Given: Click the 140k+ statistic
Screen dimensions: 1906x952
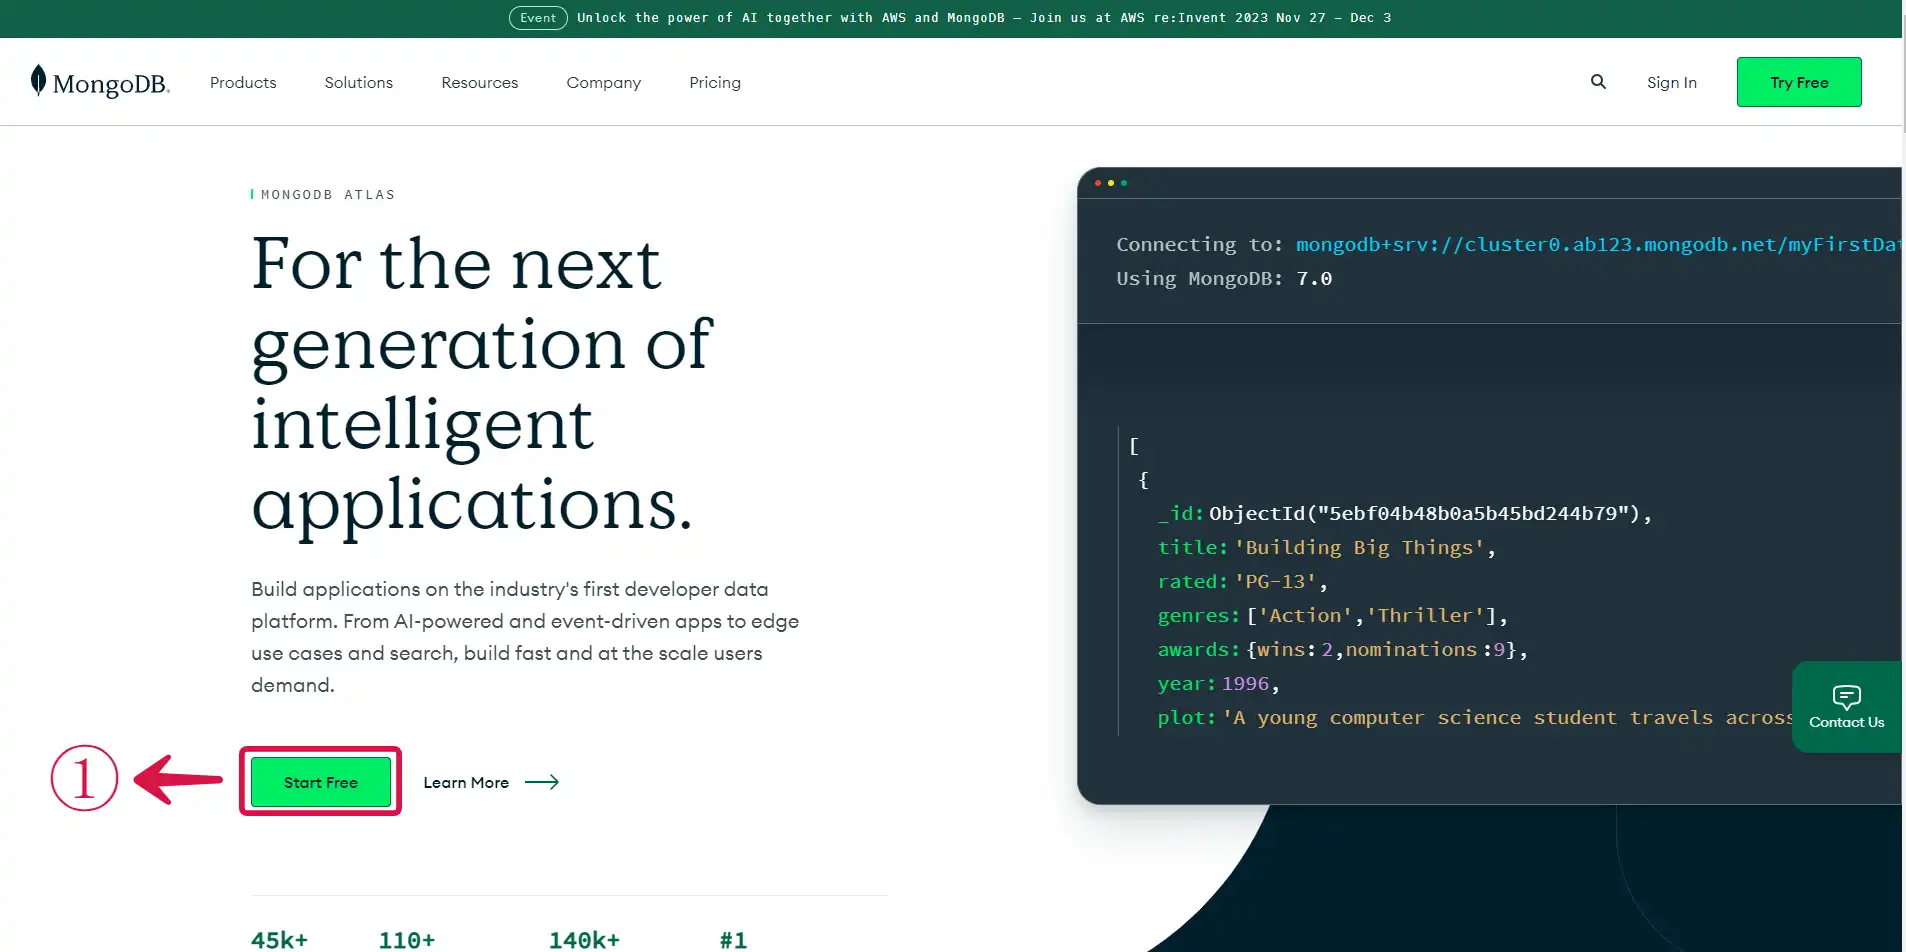Looking at the screenshot, I should (584, 940).
